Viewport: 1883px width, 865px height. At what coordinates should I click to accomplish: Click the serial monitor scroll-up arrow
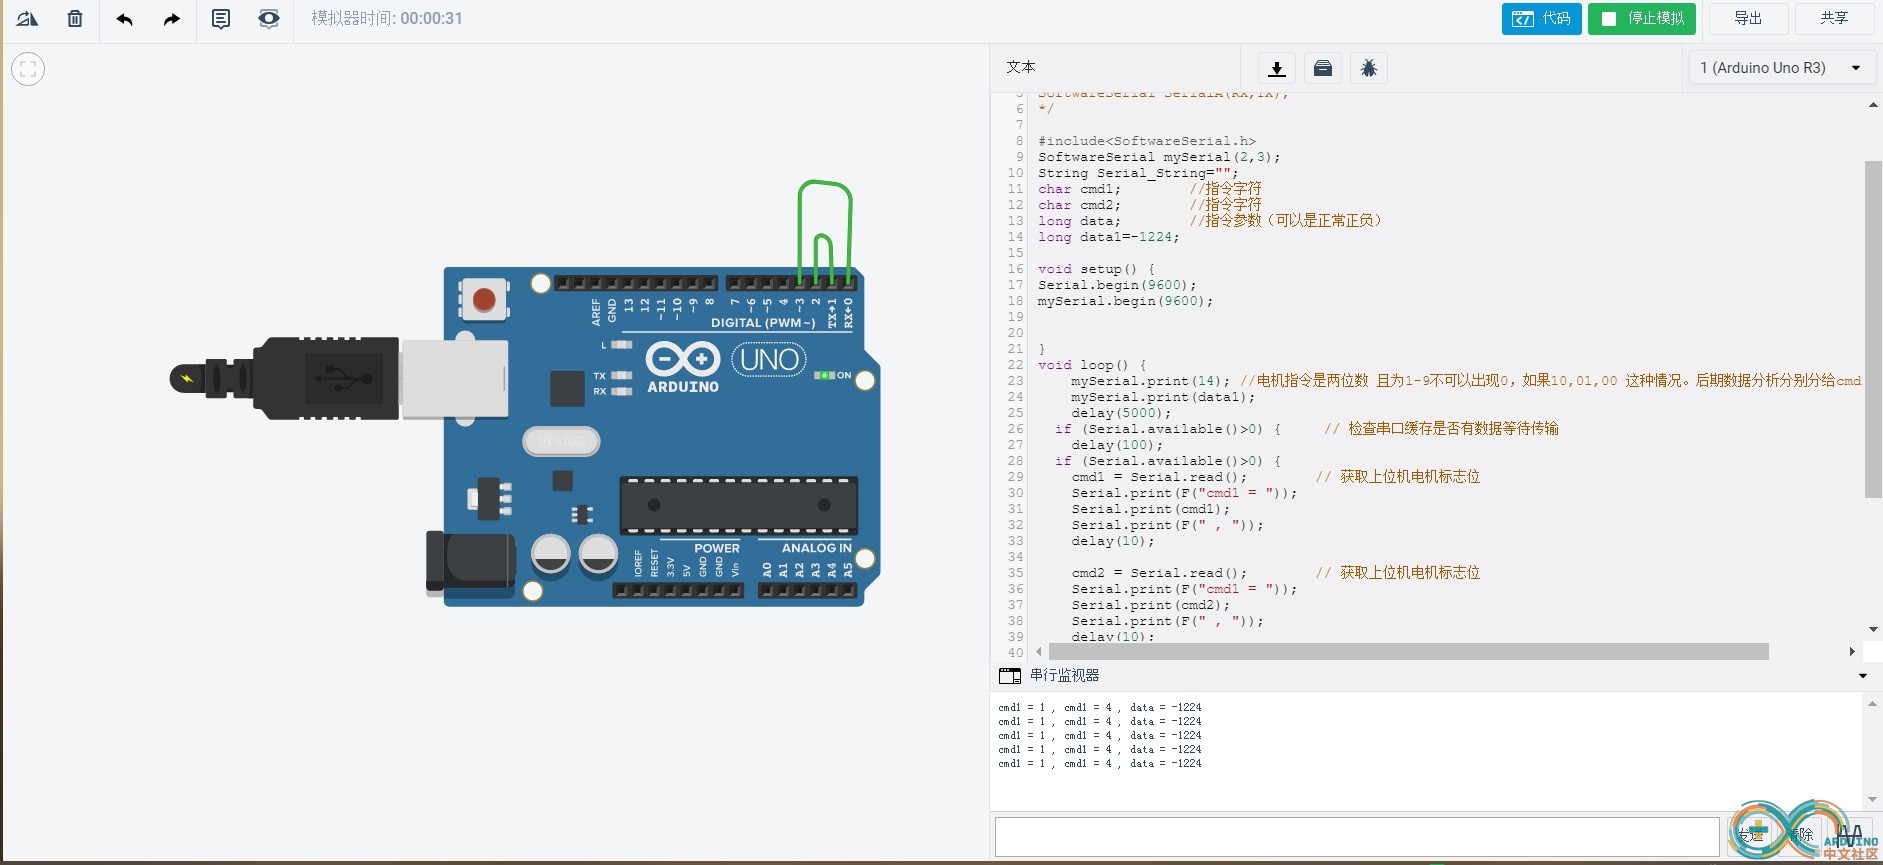(1873, 704)
